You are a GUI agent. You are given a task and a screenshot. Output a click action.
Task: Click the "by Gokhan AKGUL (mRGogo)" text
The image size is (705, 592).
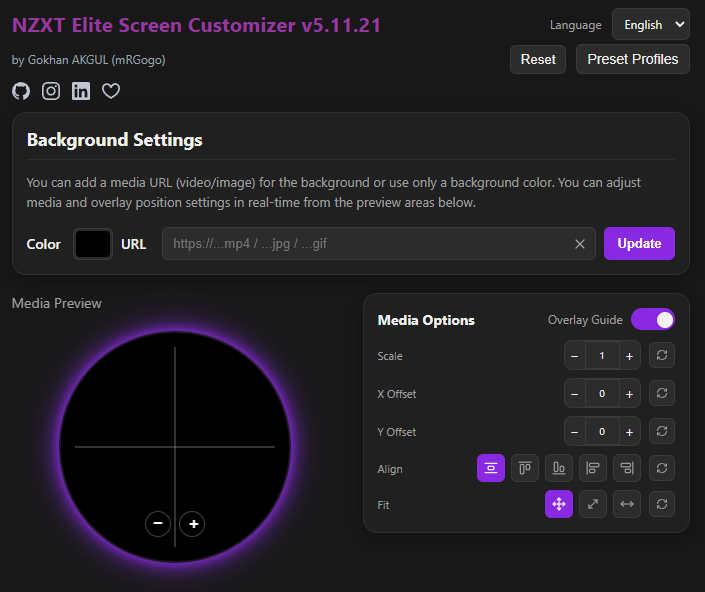[x=89, y=60]
